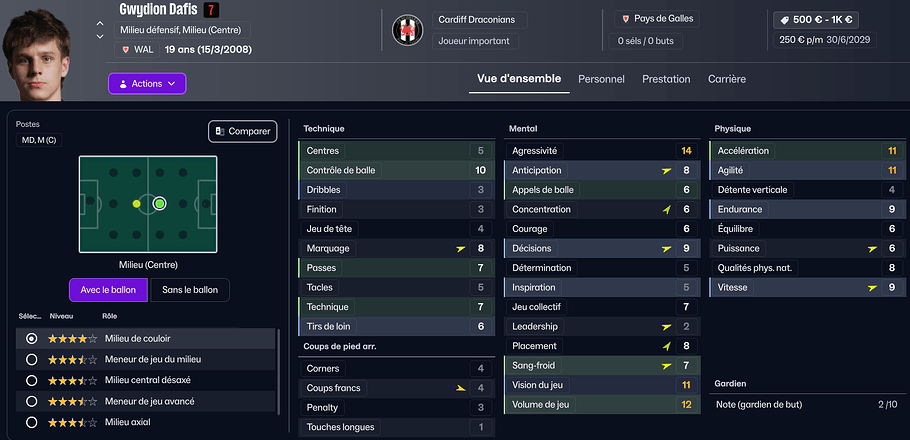910x440 pixels.
Task: Click the green Milieu (Centre) position dot on pitch
Action: [x=159, y=204]
